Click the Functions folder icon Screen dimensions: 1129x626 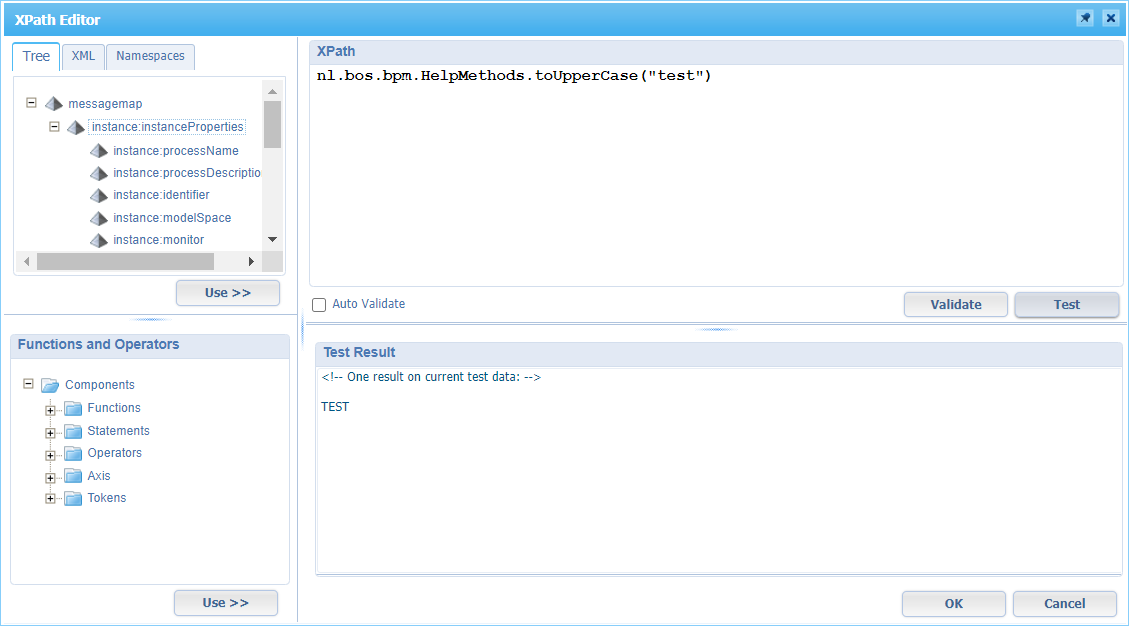coord(72,407)
